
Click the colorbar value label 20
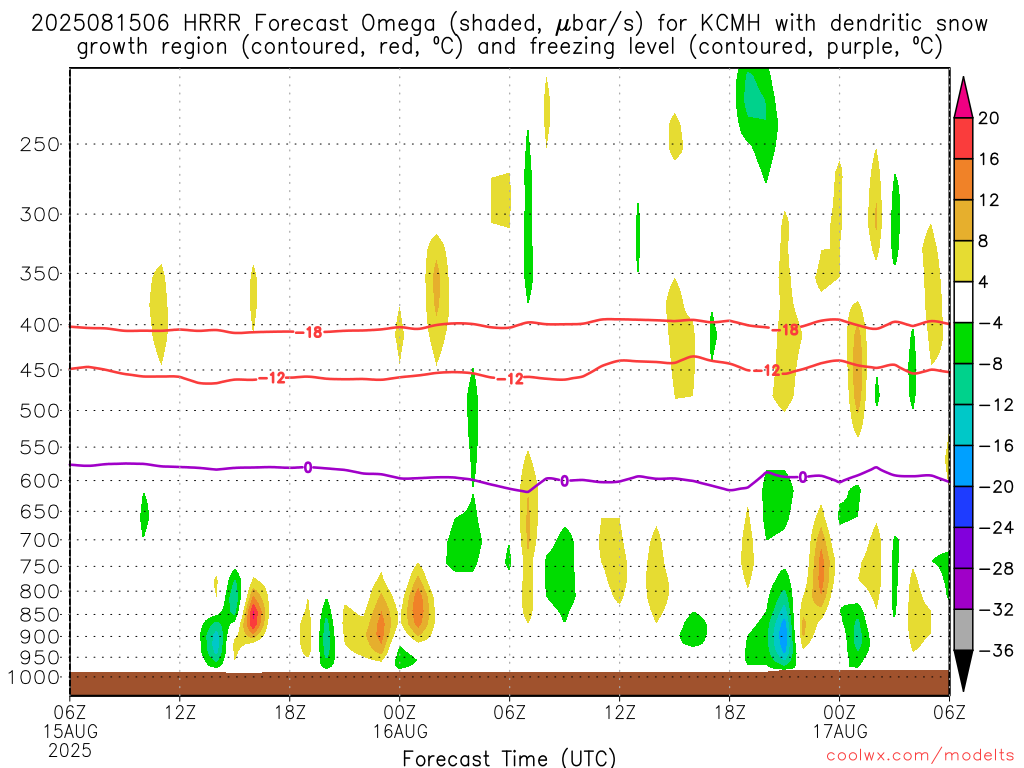pyautogui.click(x=989, y=118)
